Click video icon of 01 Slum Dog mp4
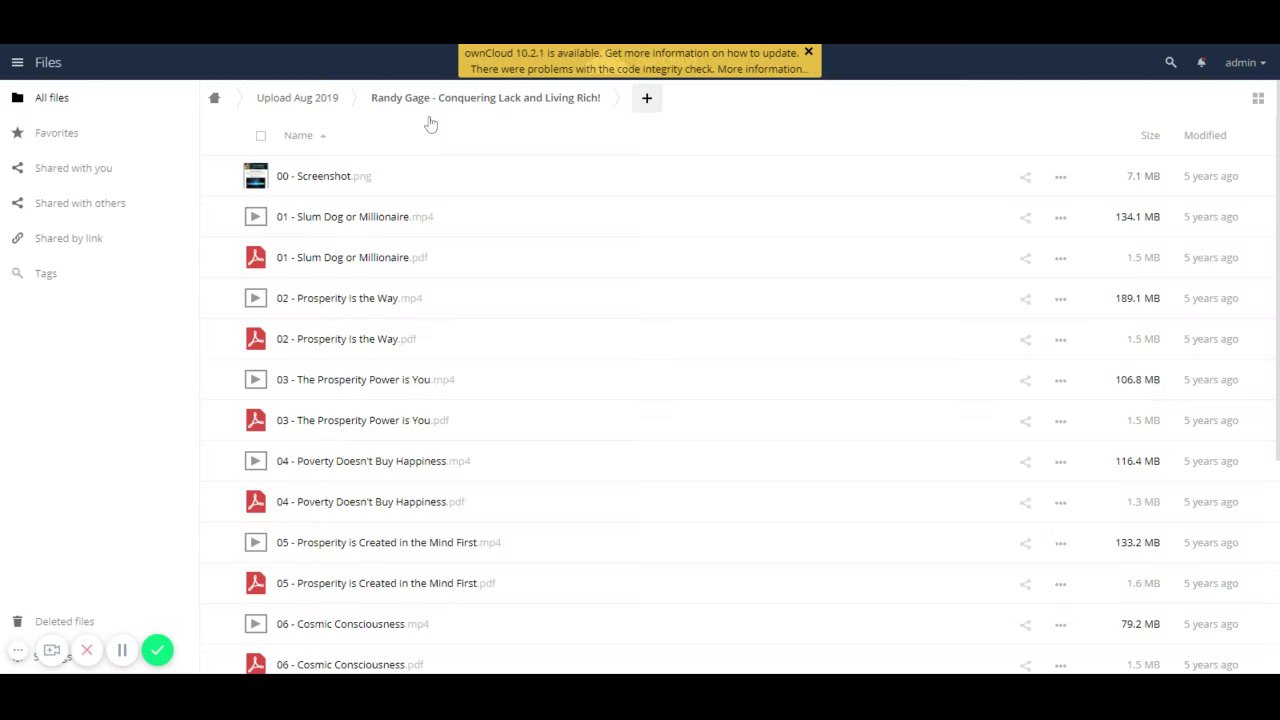1280x720 pixels. [x=256, y=217]
